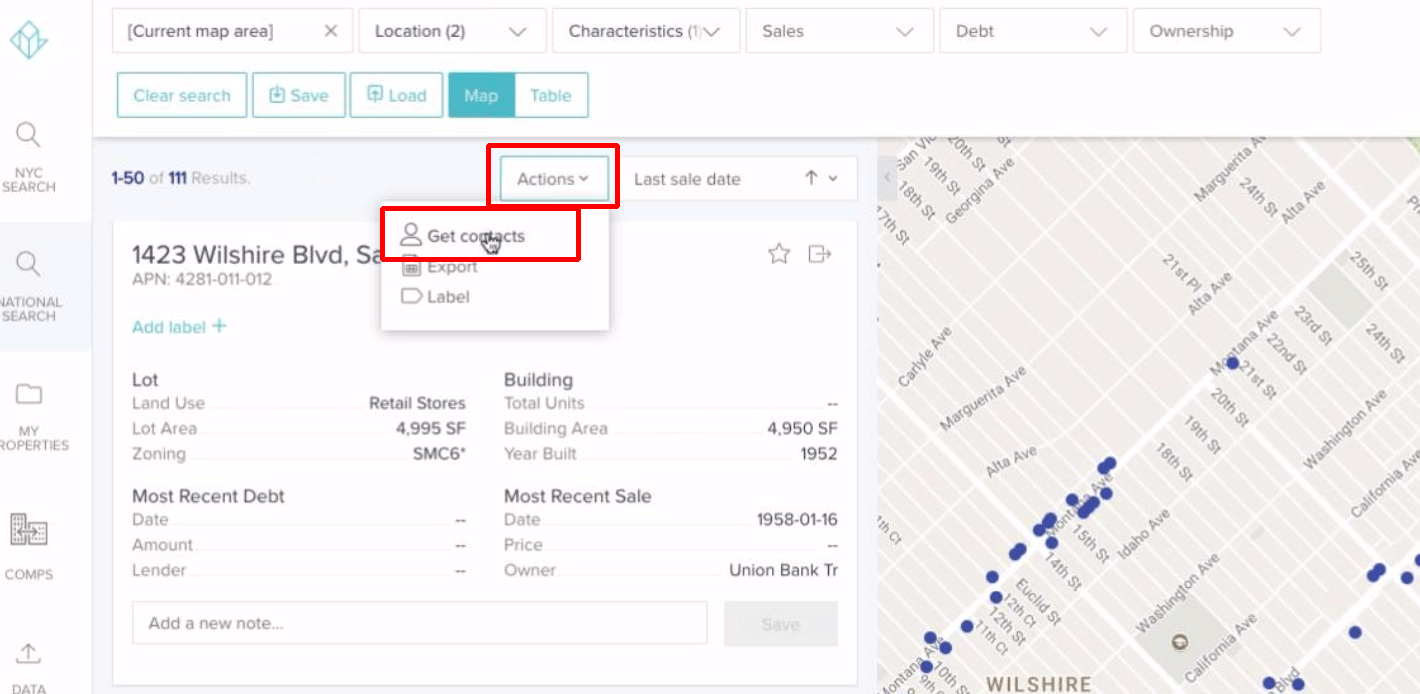The image size is (1420, 694).
Task: Load a saved search
Action: (x=397, y=95)
